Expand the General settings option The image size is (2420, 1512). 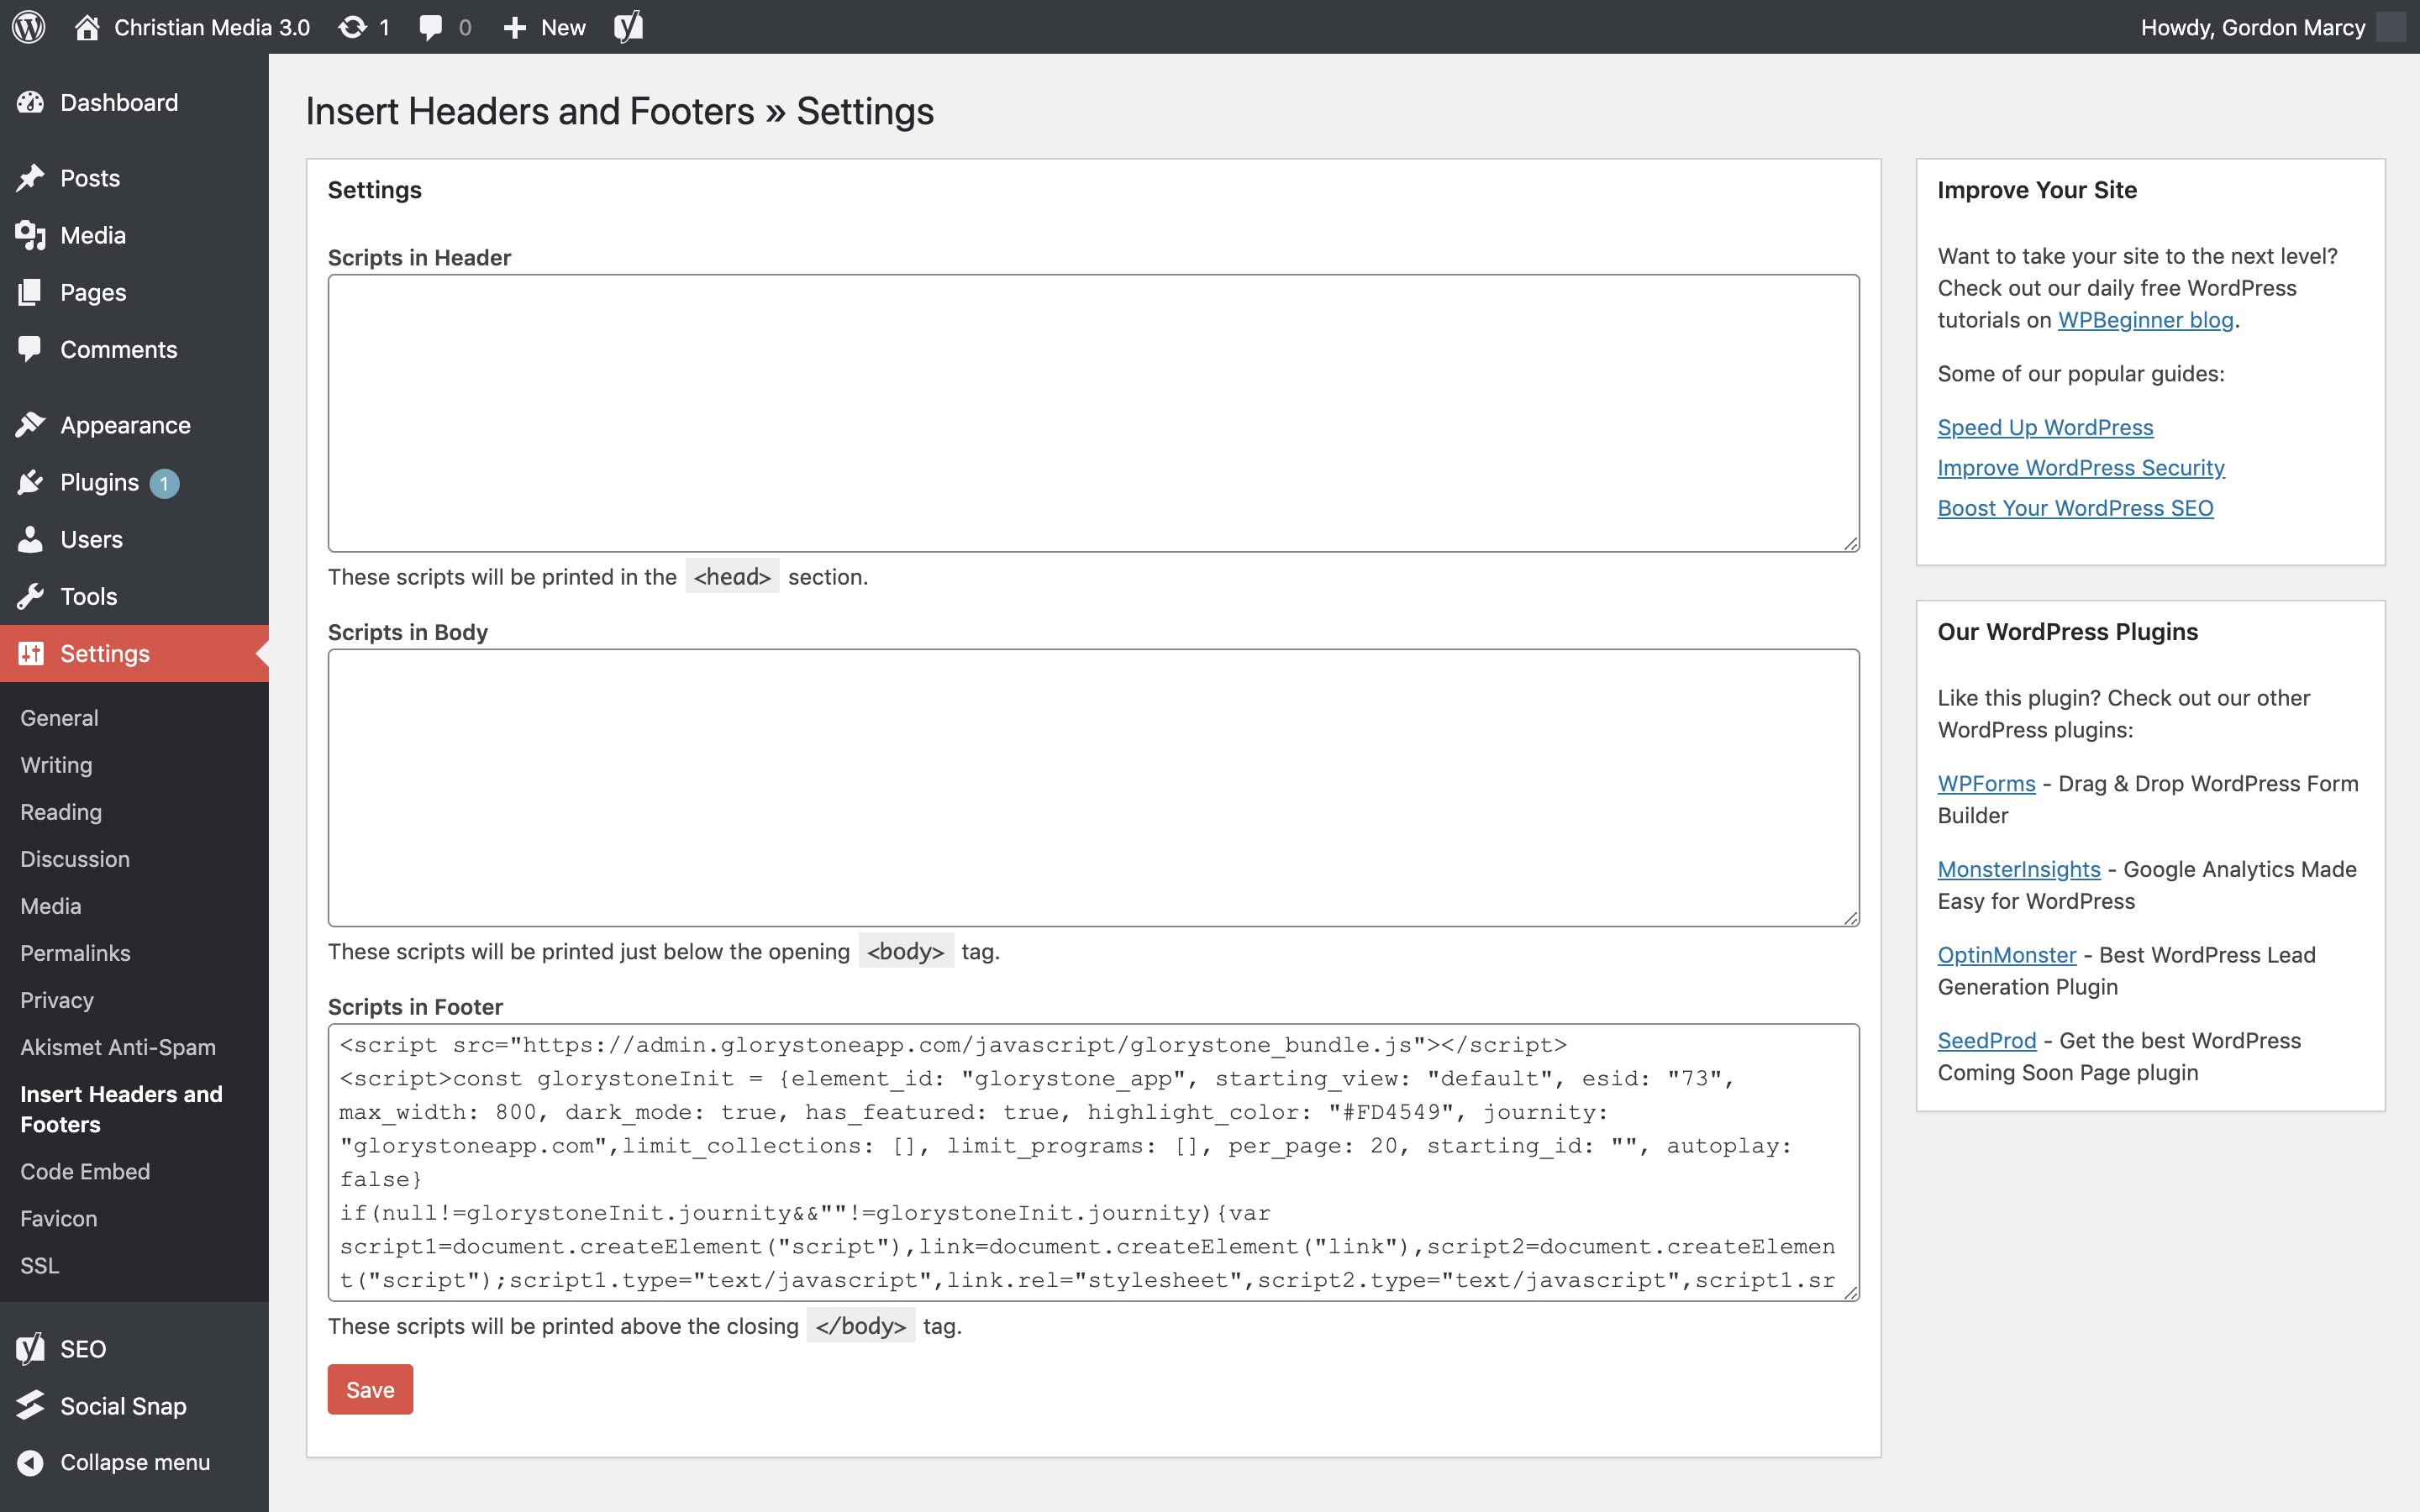tap(57, 716)
